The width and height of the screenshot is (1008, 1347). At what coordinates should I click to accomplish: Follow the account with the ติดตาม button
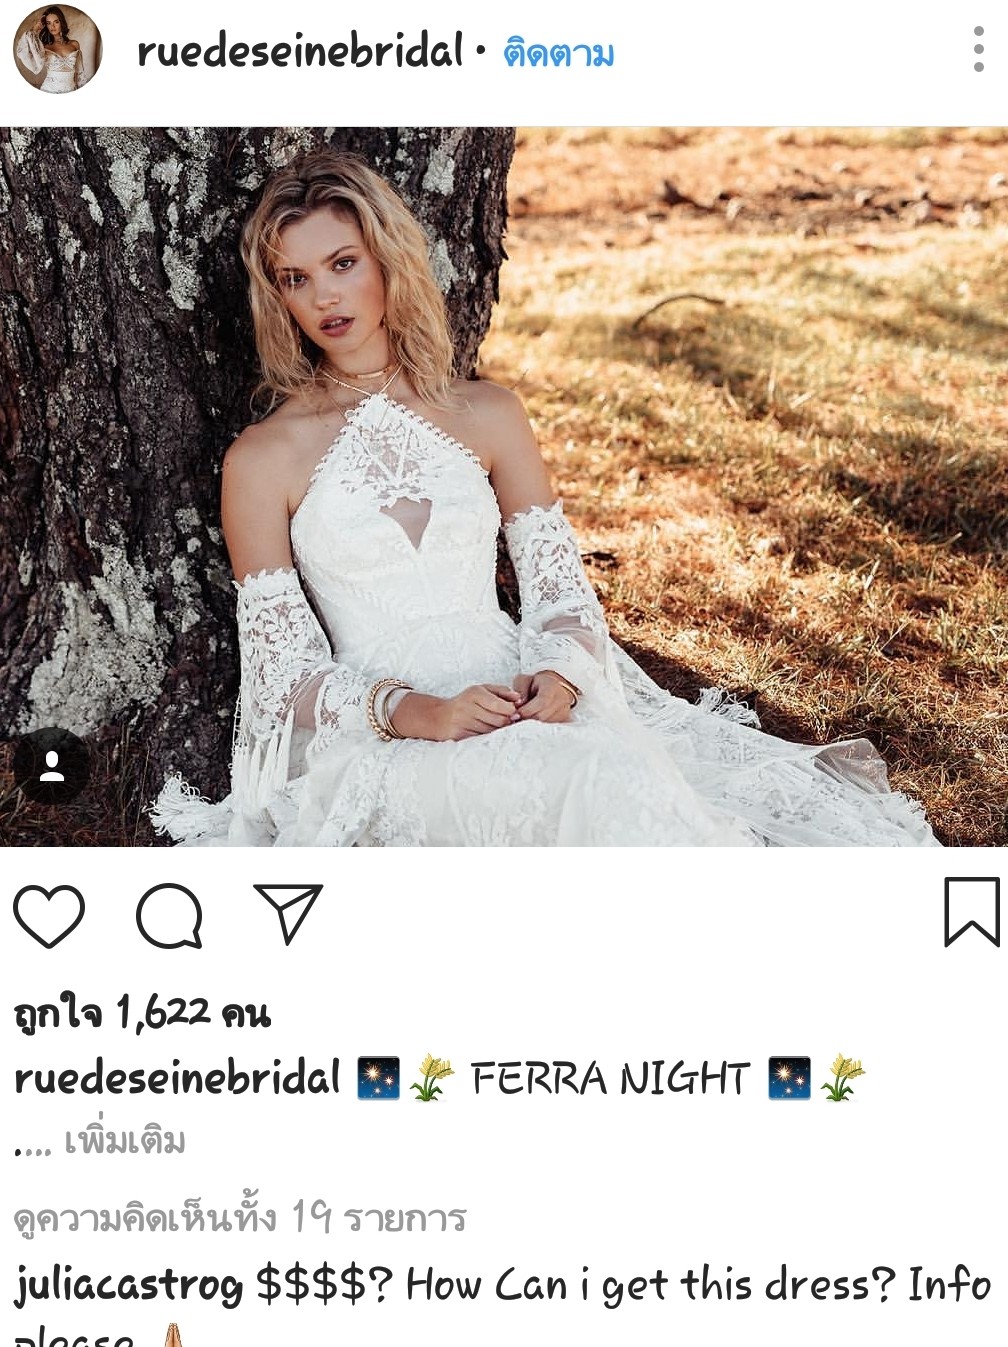click(558, 52)
